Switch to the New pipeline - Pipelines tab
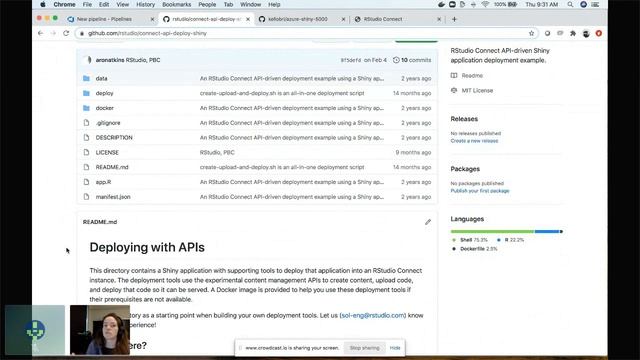The image size is (640, 360). [x=104, y=19]
